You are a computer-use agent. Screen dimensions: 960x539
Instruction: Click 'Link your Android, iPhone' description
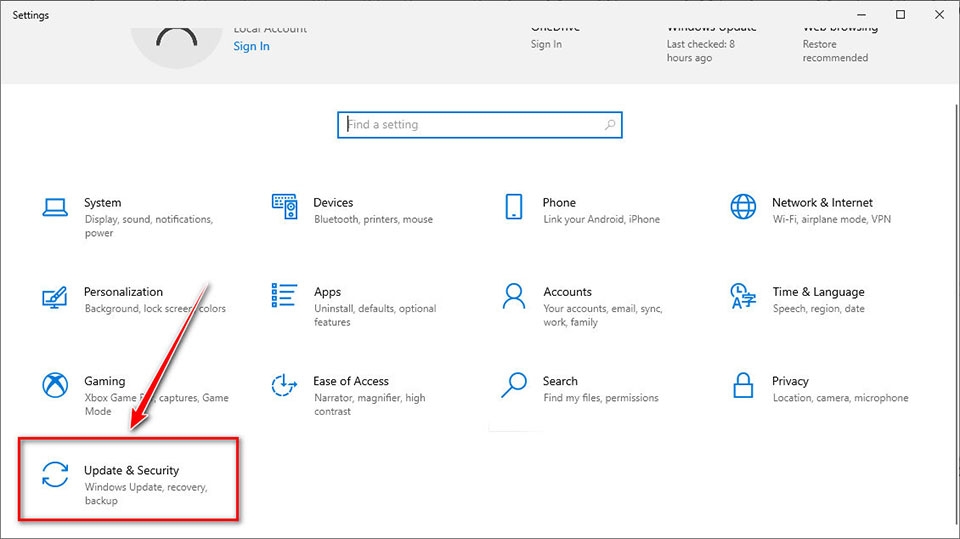[x=601, y=219]
